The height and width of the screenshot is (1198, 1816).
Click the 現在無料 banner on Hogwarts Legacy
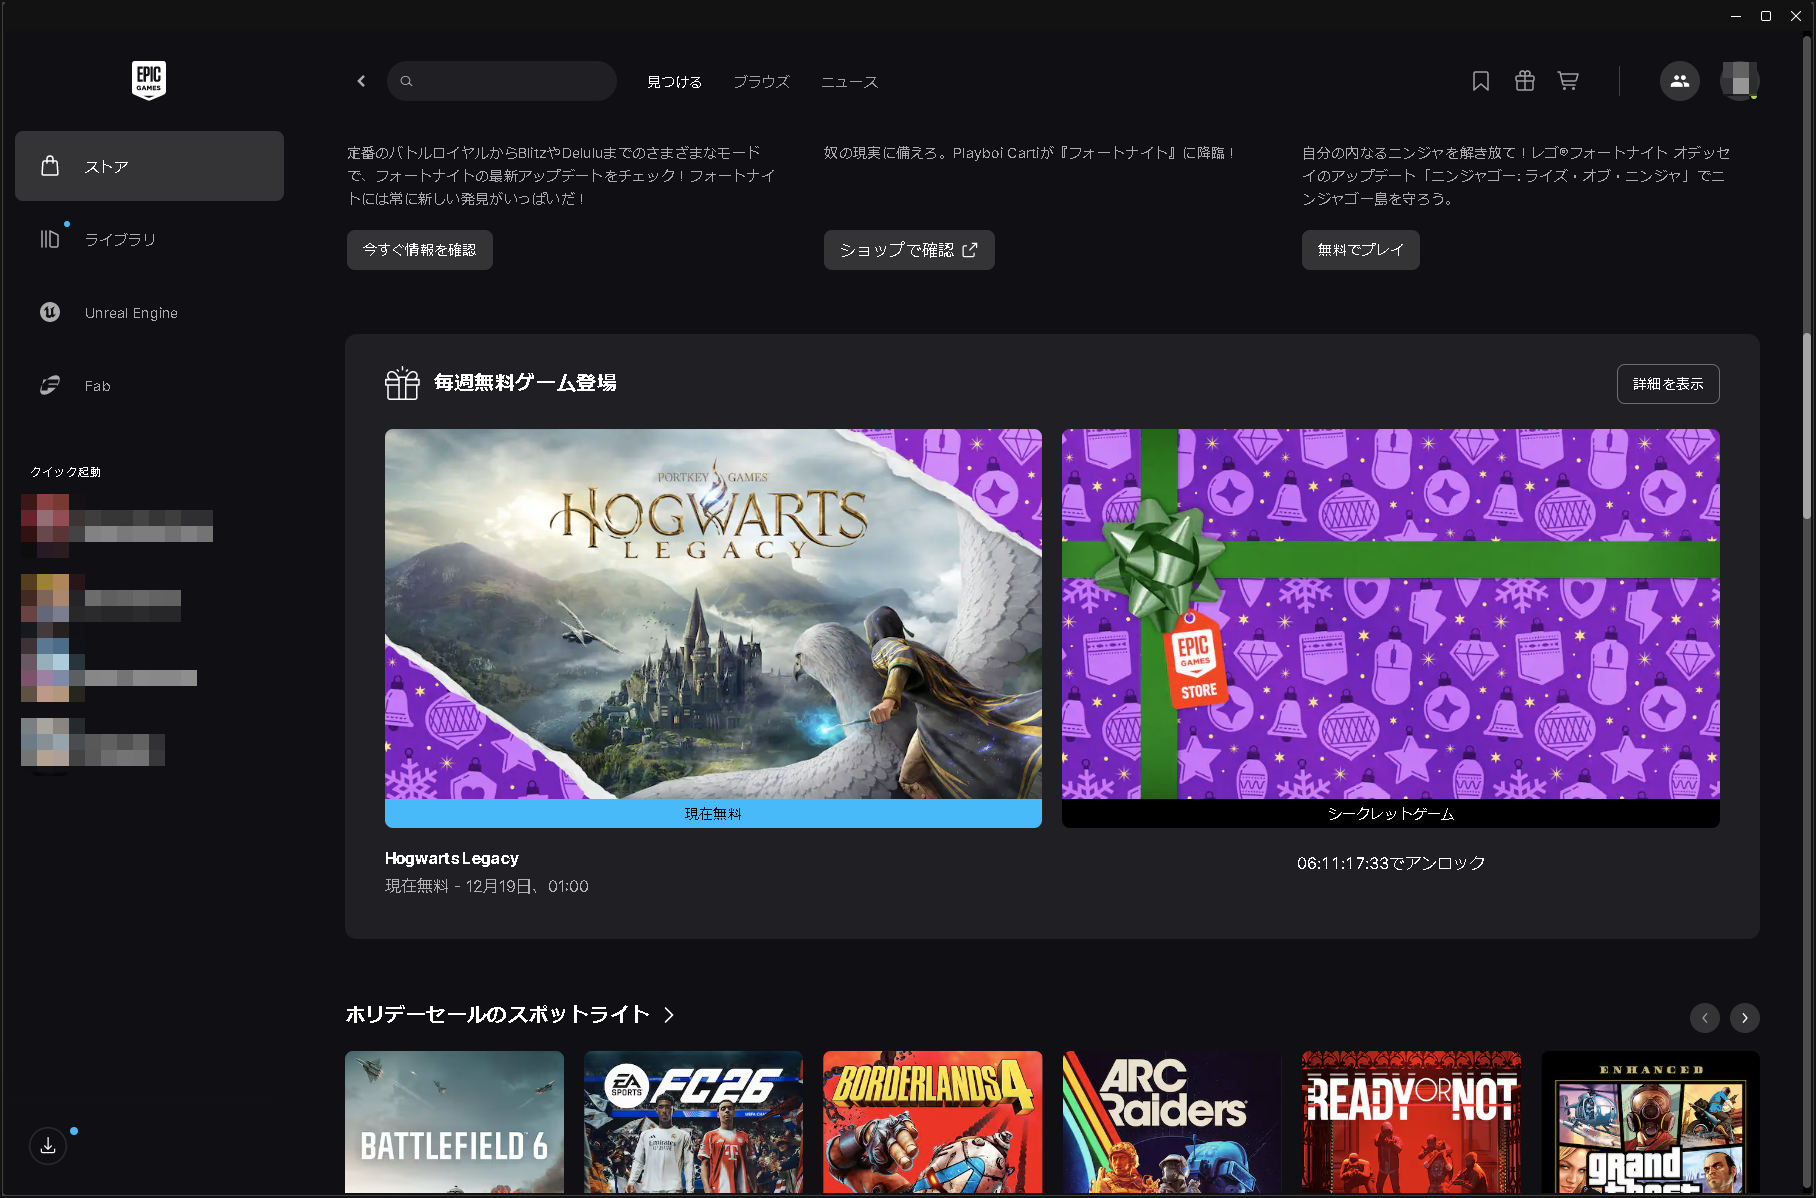click(712, 814)
